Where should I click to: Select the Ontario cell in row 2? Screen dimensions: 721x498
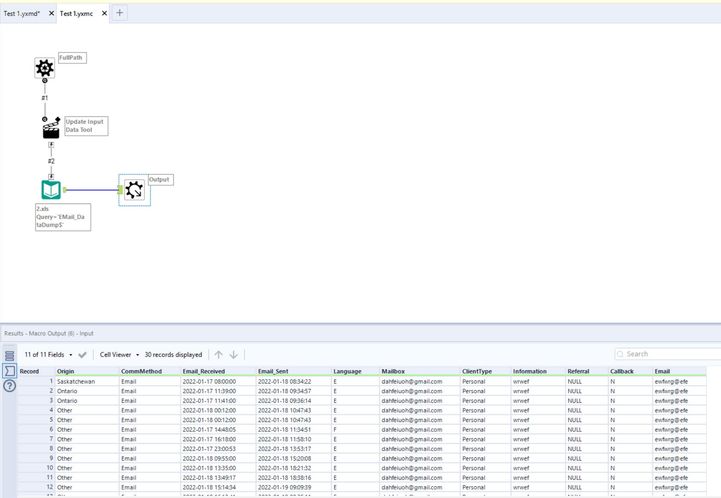point(87,391)
